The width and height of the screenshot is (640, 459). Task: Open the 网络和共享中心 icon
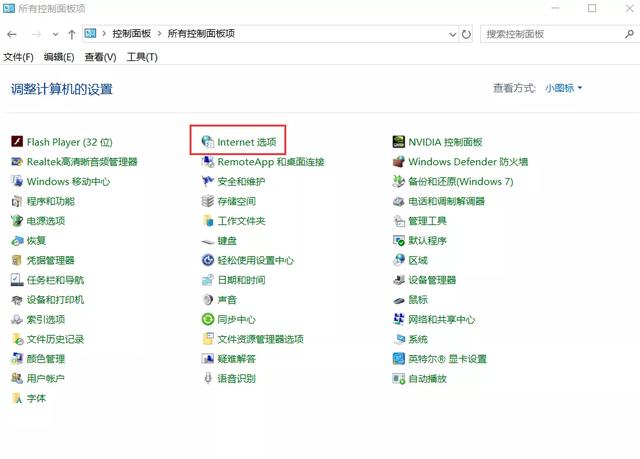(398, 319)
